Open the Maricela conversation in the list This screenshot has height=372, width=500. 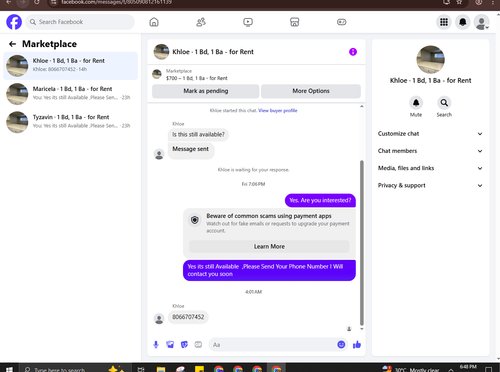pos(70,94)
